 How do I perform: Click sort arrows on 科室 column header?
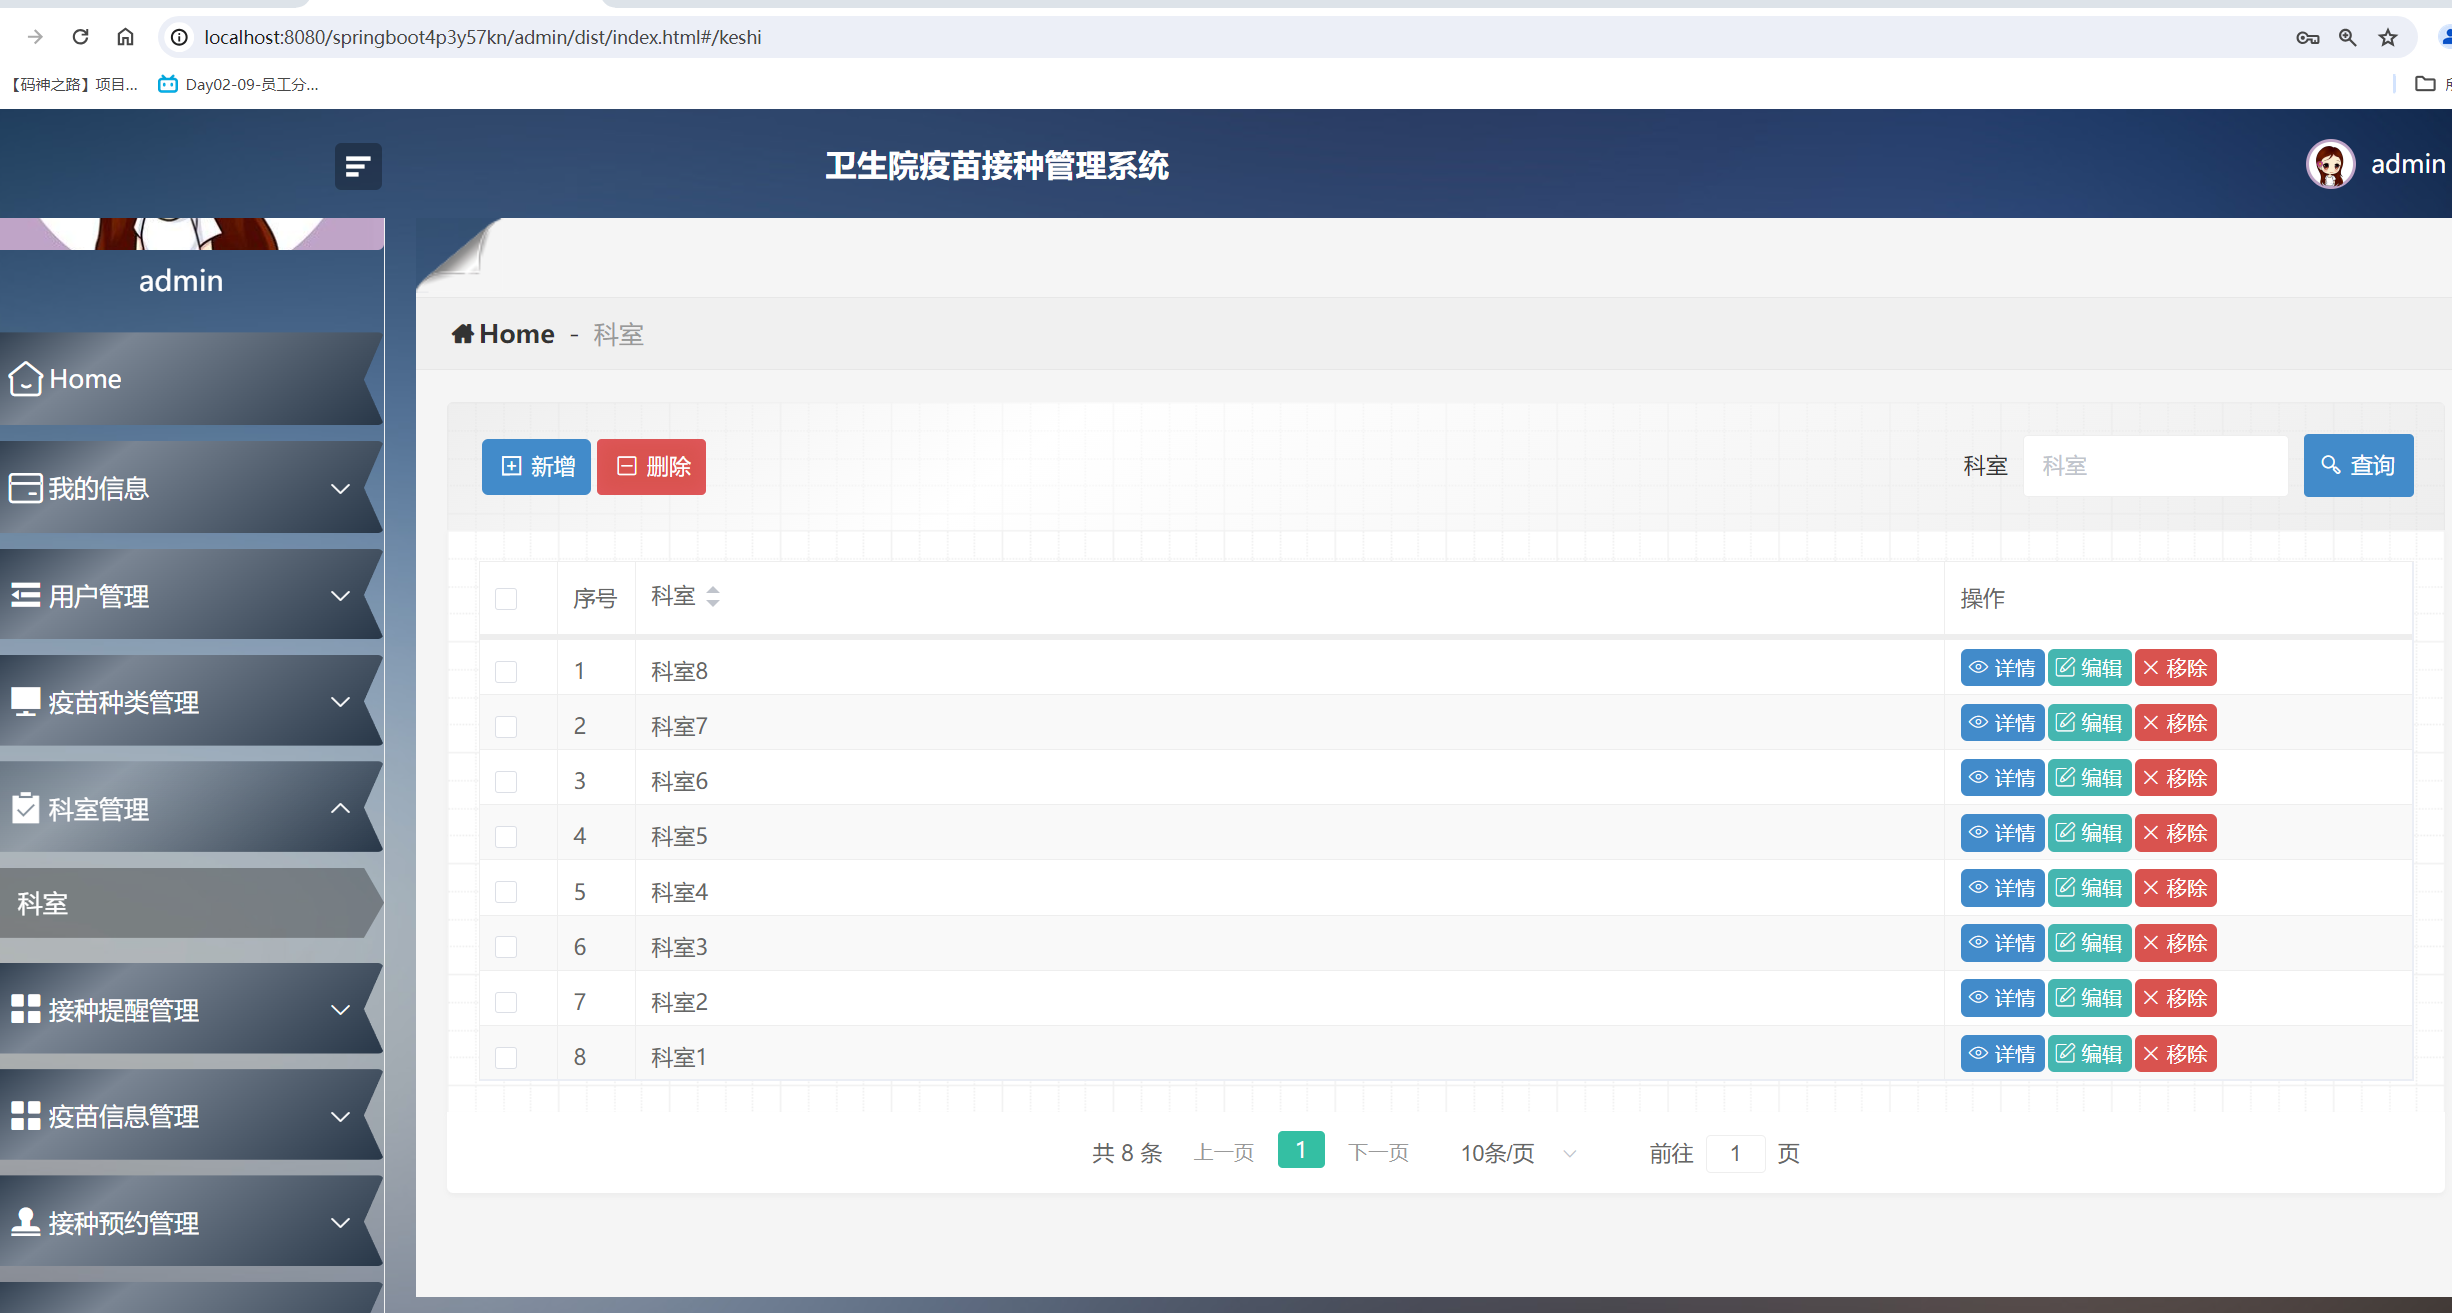(x=713, y=597)
